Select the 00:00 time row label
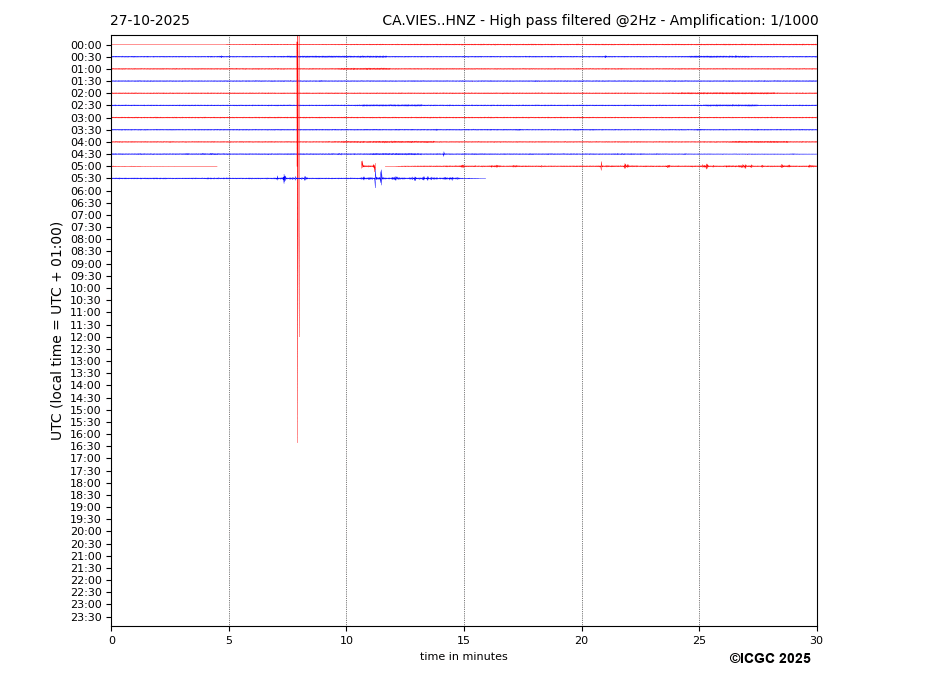The image size is (927, 696). [86, 45]
